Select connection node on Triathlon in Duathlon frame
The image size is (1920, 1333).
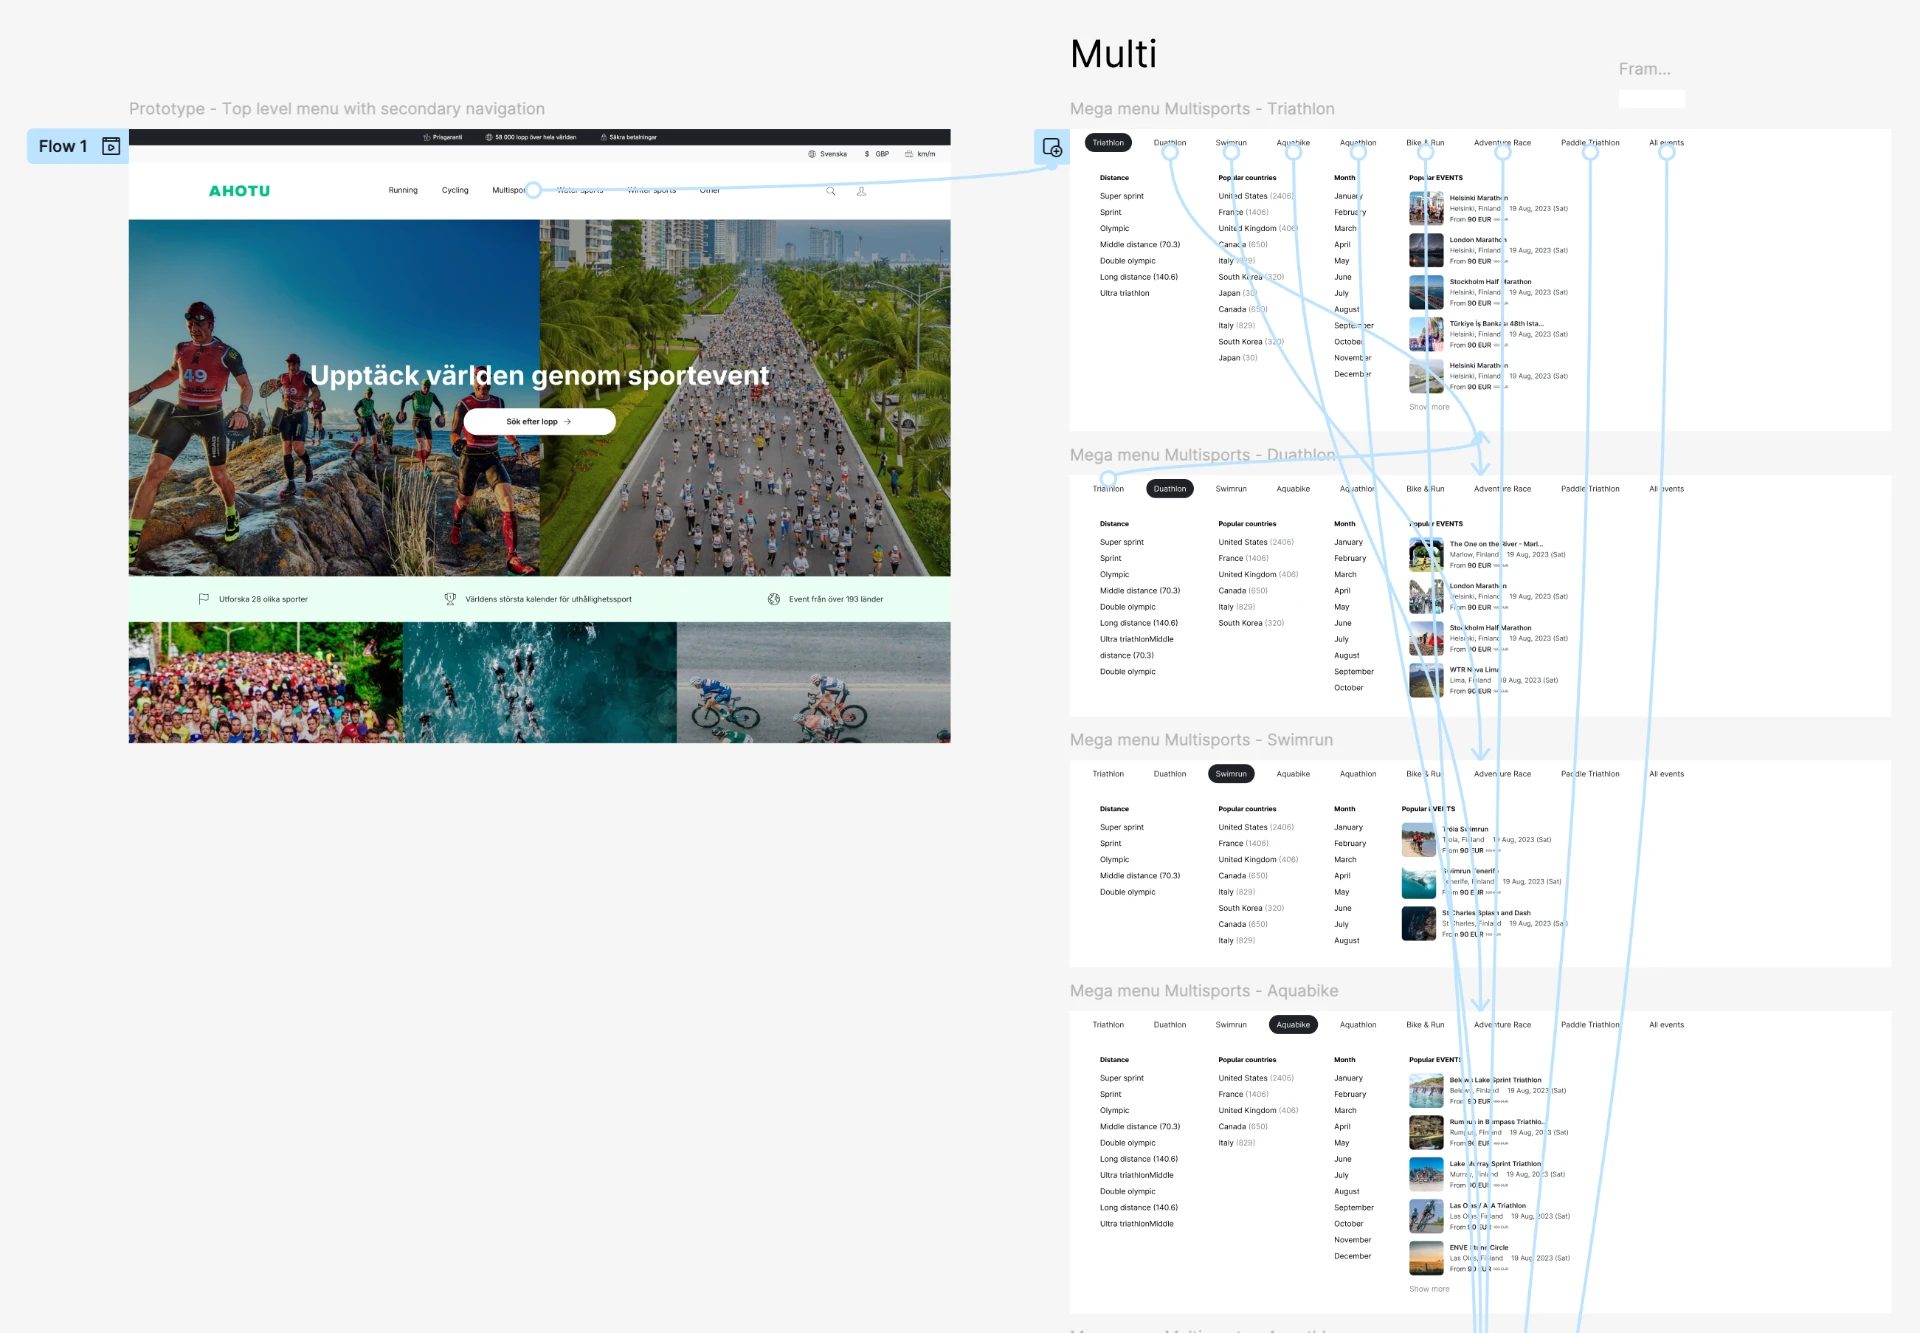point(1108,480)
